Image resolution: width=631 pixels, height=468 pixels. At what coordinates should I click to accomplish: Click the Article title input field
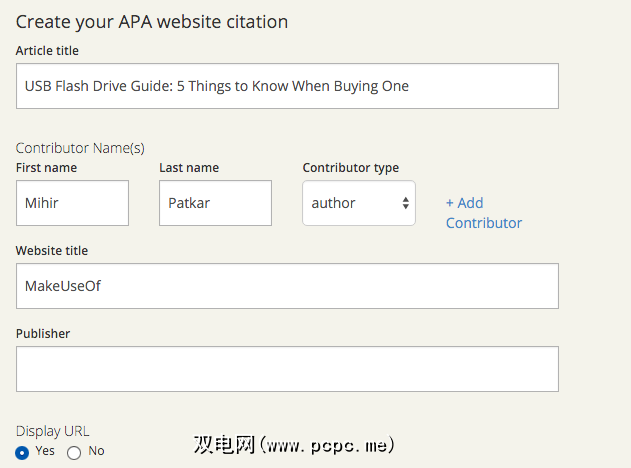tap(287, 86)
